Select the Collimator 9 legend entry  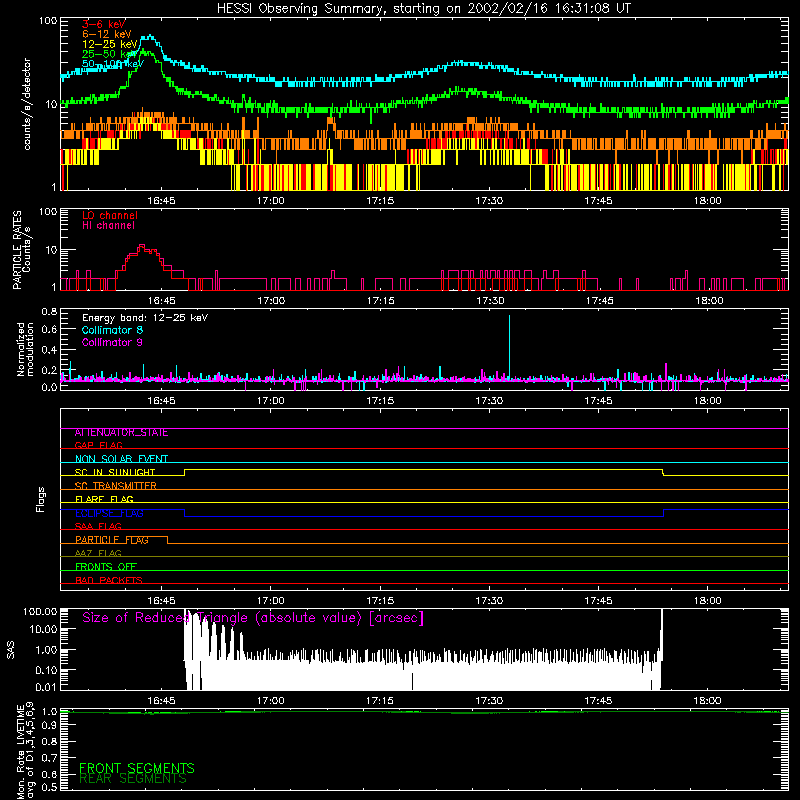(x=112, y=342)
